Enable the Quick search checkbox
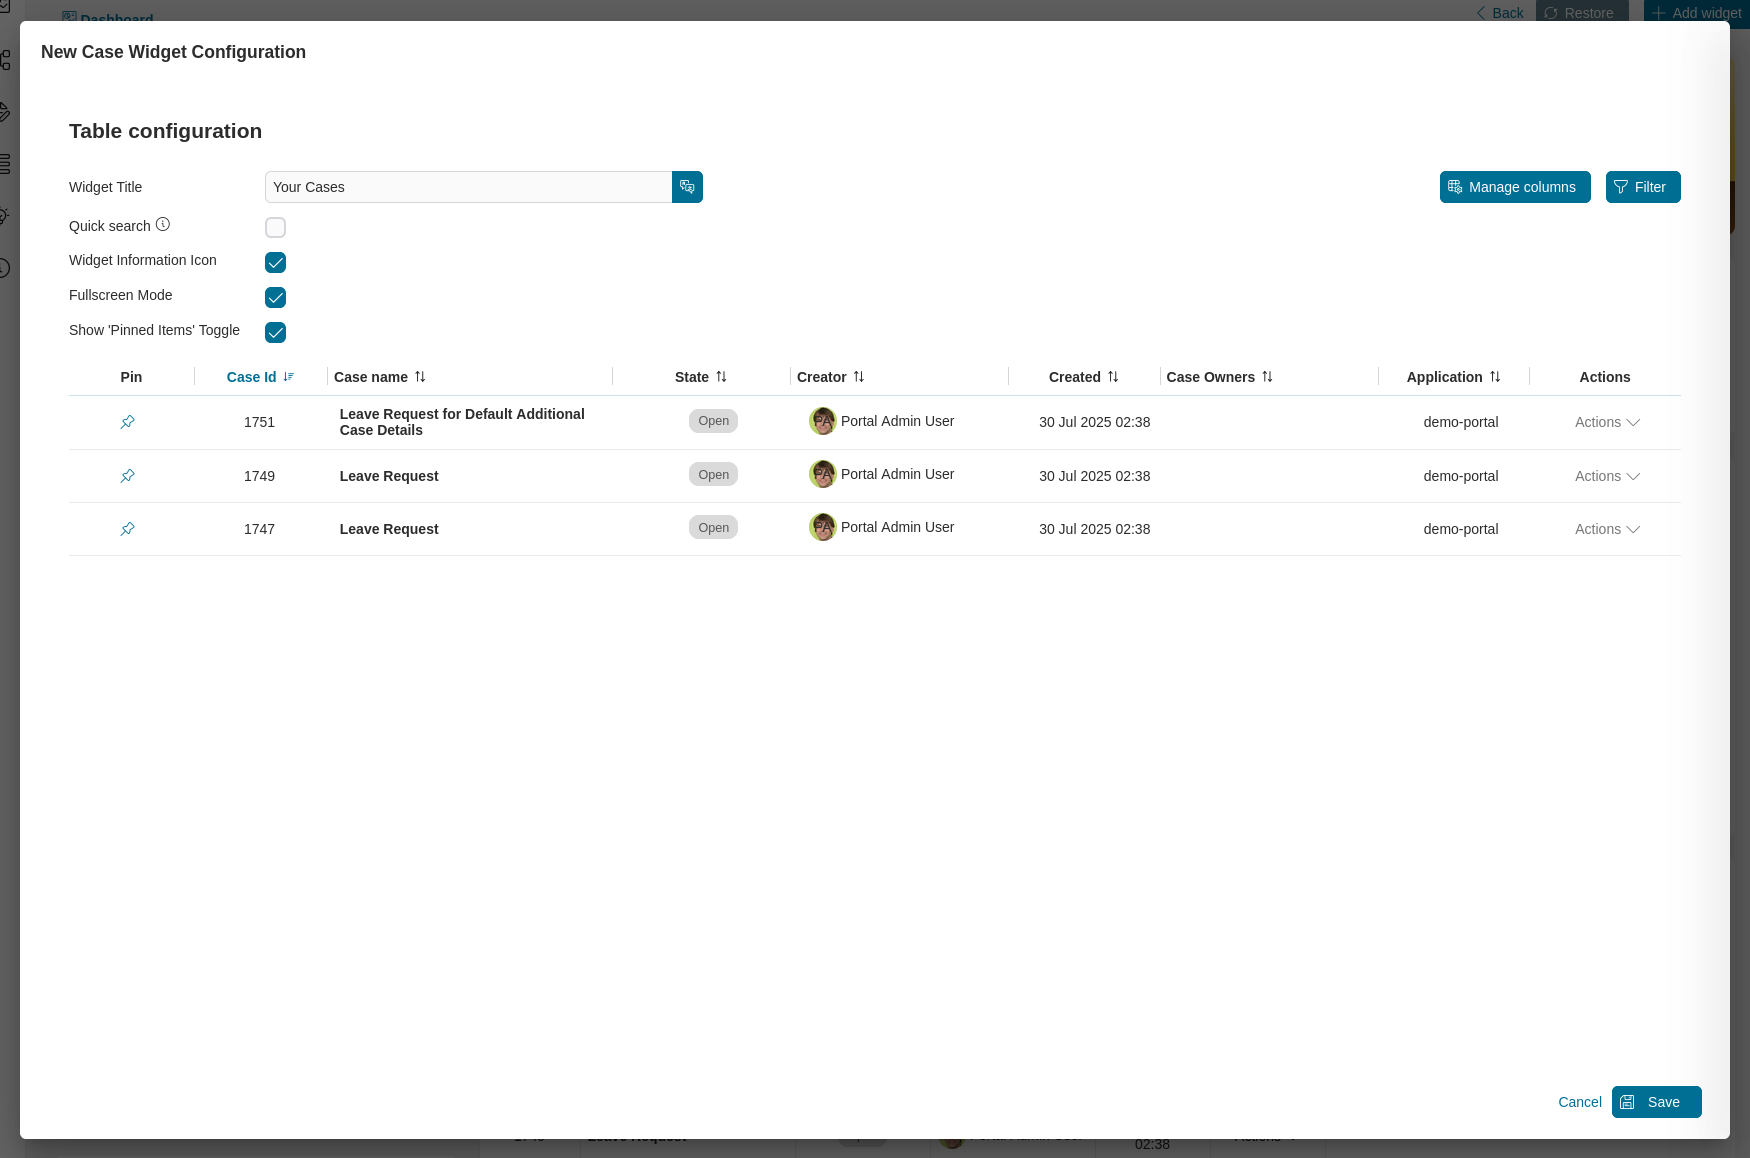The height and width of the screenshot is (1158, 1750). click(x=275, y=227)
